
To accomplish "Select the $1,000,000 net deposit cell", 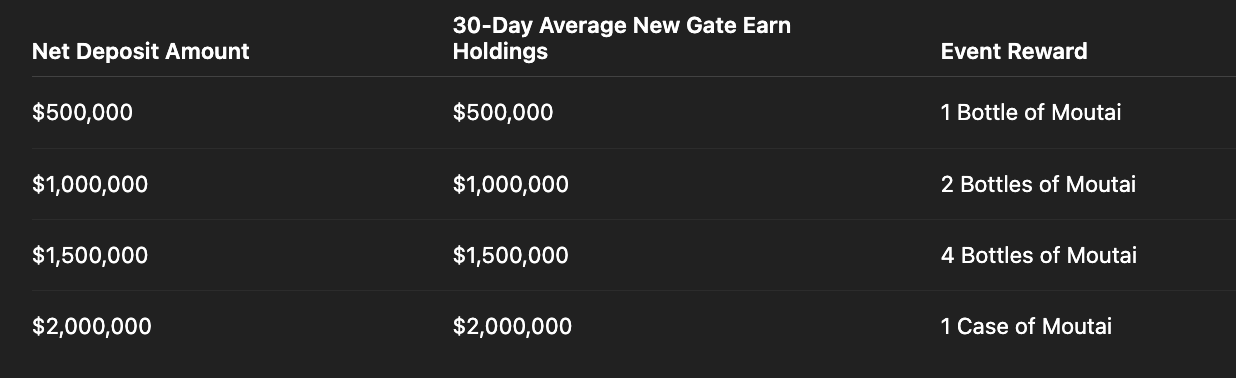I will pos(90,185).
